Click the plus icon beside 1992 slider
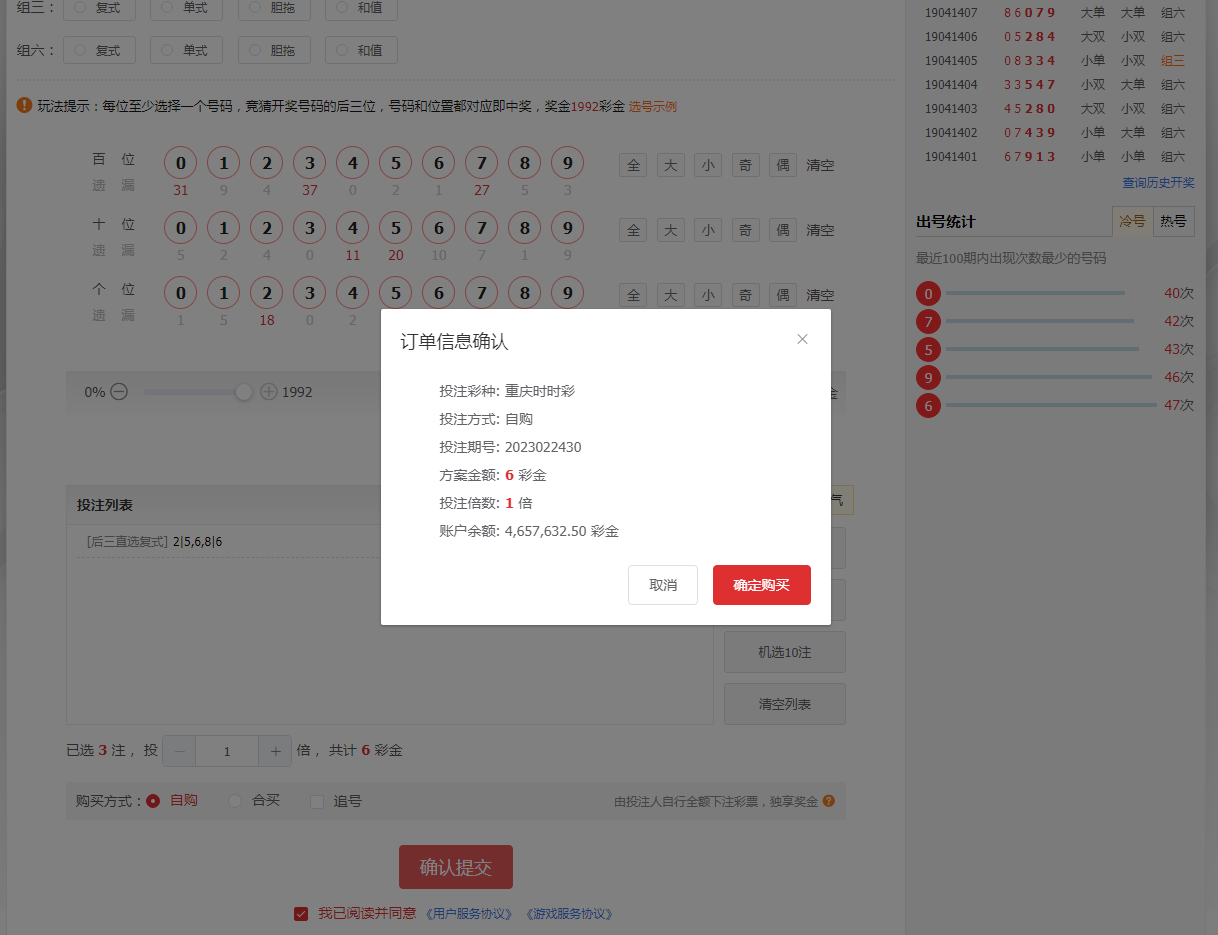 268,392
